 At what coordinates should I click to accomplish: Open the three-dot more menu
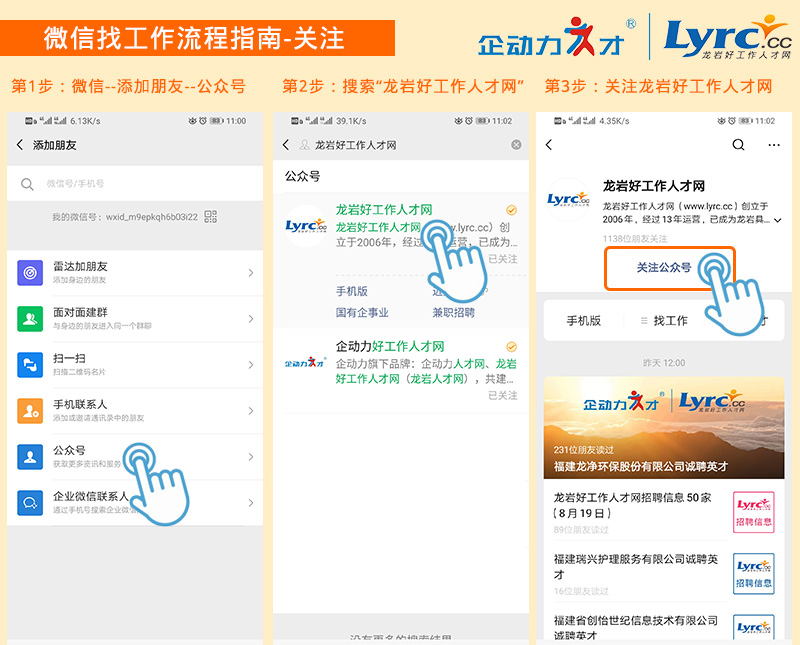773,145
